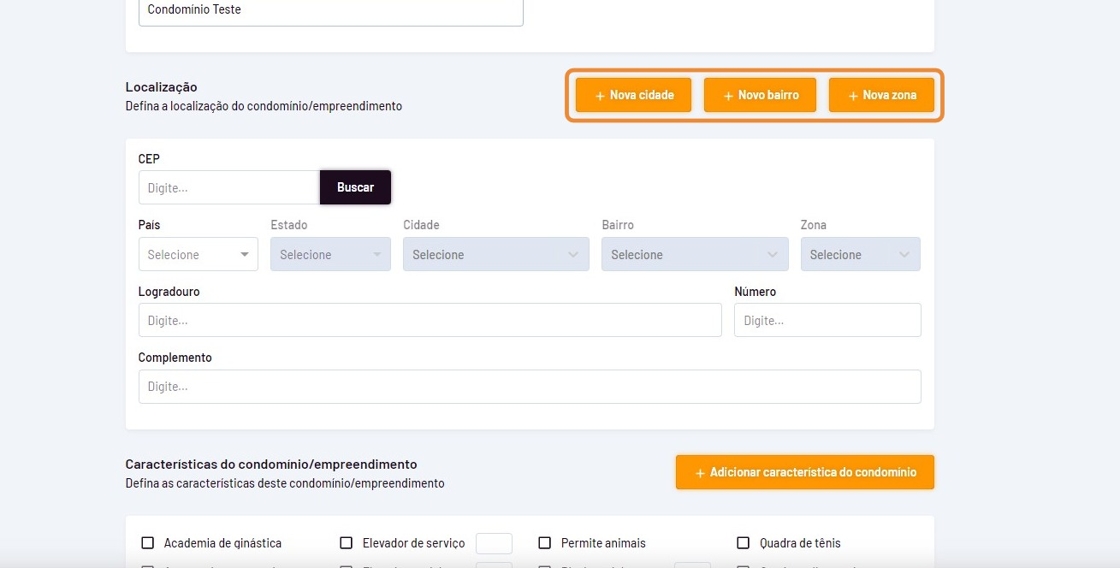Expand the Bairro dropdown
Viewport: 1120px width, 568px height.
click(x=694, y=255)
